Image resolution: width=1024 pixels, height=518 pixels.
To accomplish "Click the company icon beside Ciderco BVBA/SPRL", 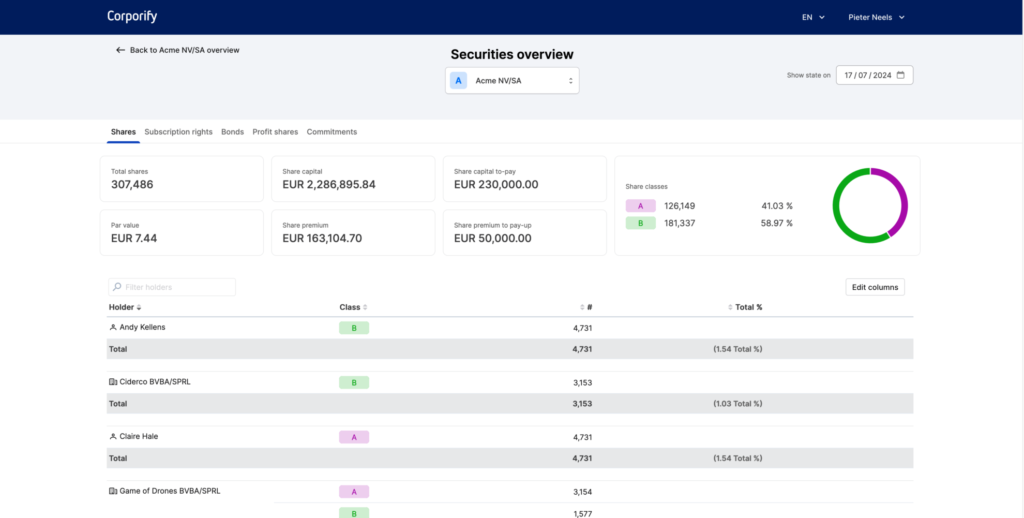I will [x=113, y=382].
